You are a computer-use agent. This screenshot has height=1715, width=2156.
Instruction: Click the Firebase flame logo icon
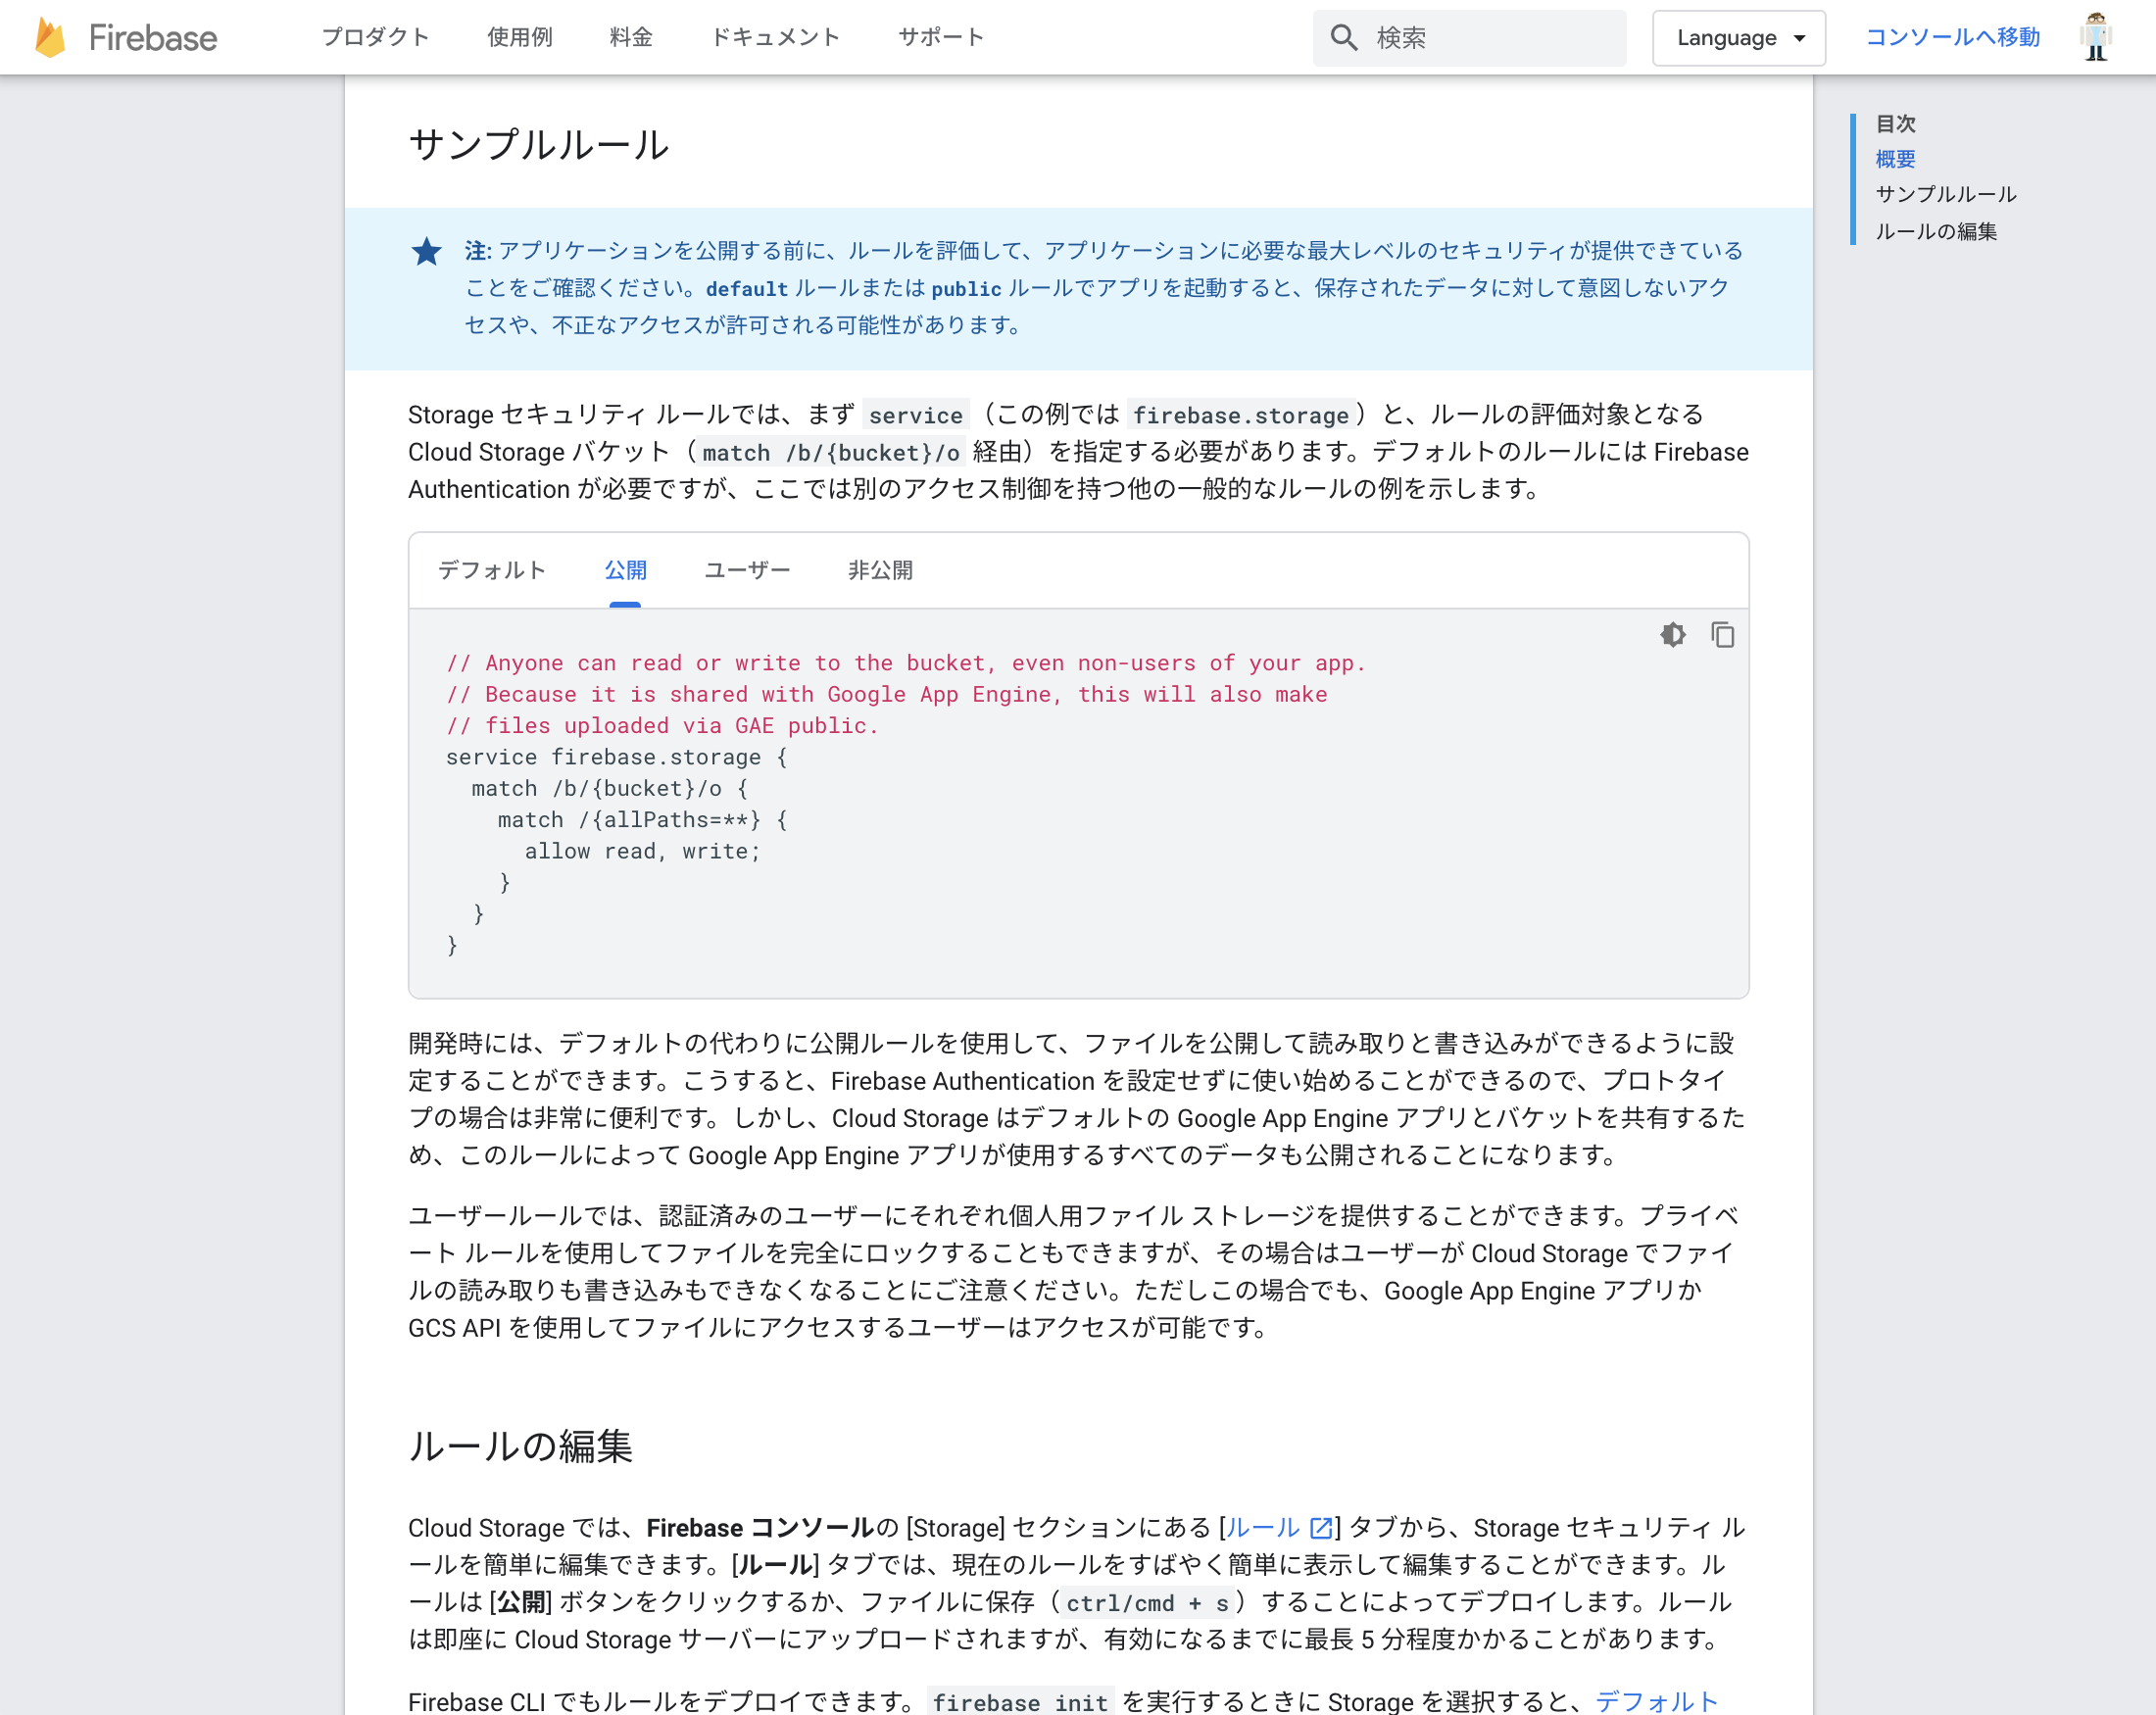pos(50,37)
